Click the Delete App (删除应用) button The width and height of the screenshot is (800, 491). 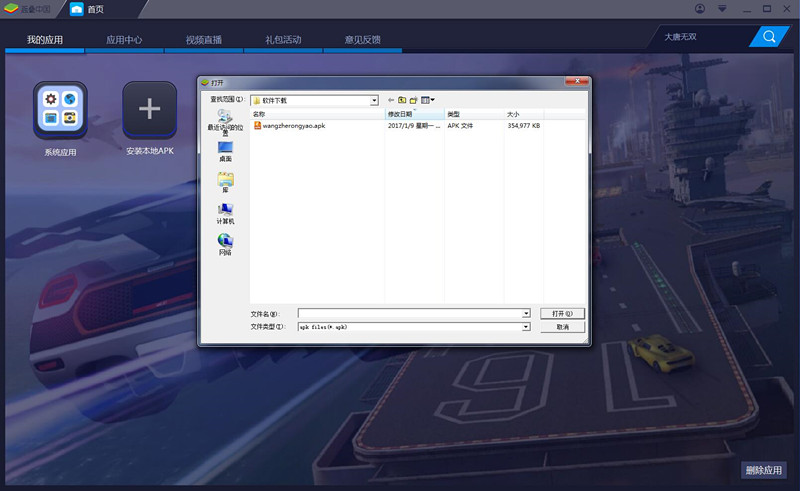click(764, 470)
